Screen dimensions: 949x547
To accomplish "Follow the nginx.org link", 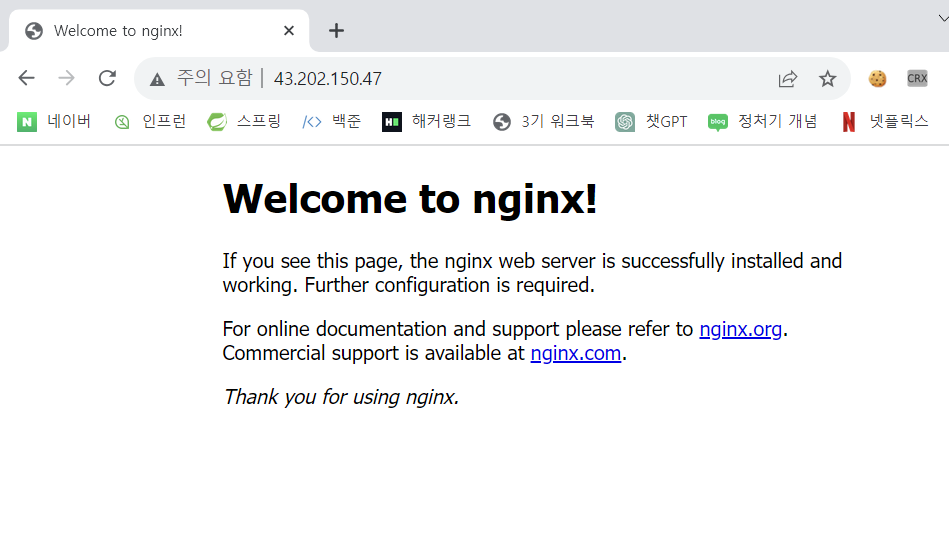I will (x=740, y=329).
